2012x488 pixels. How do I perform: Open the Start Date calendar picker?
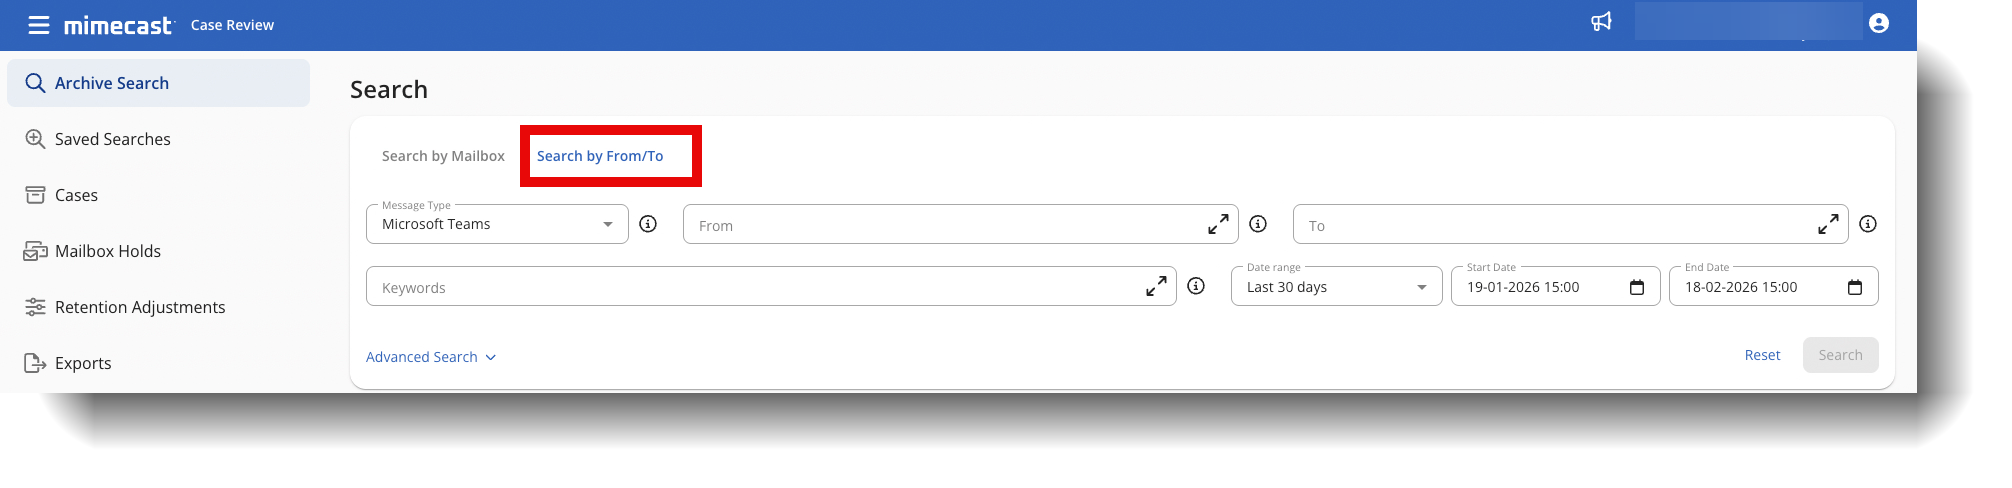[x=1636, y=288]
